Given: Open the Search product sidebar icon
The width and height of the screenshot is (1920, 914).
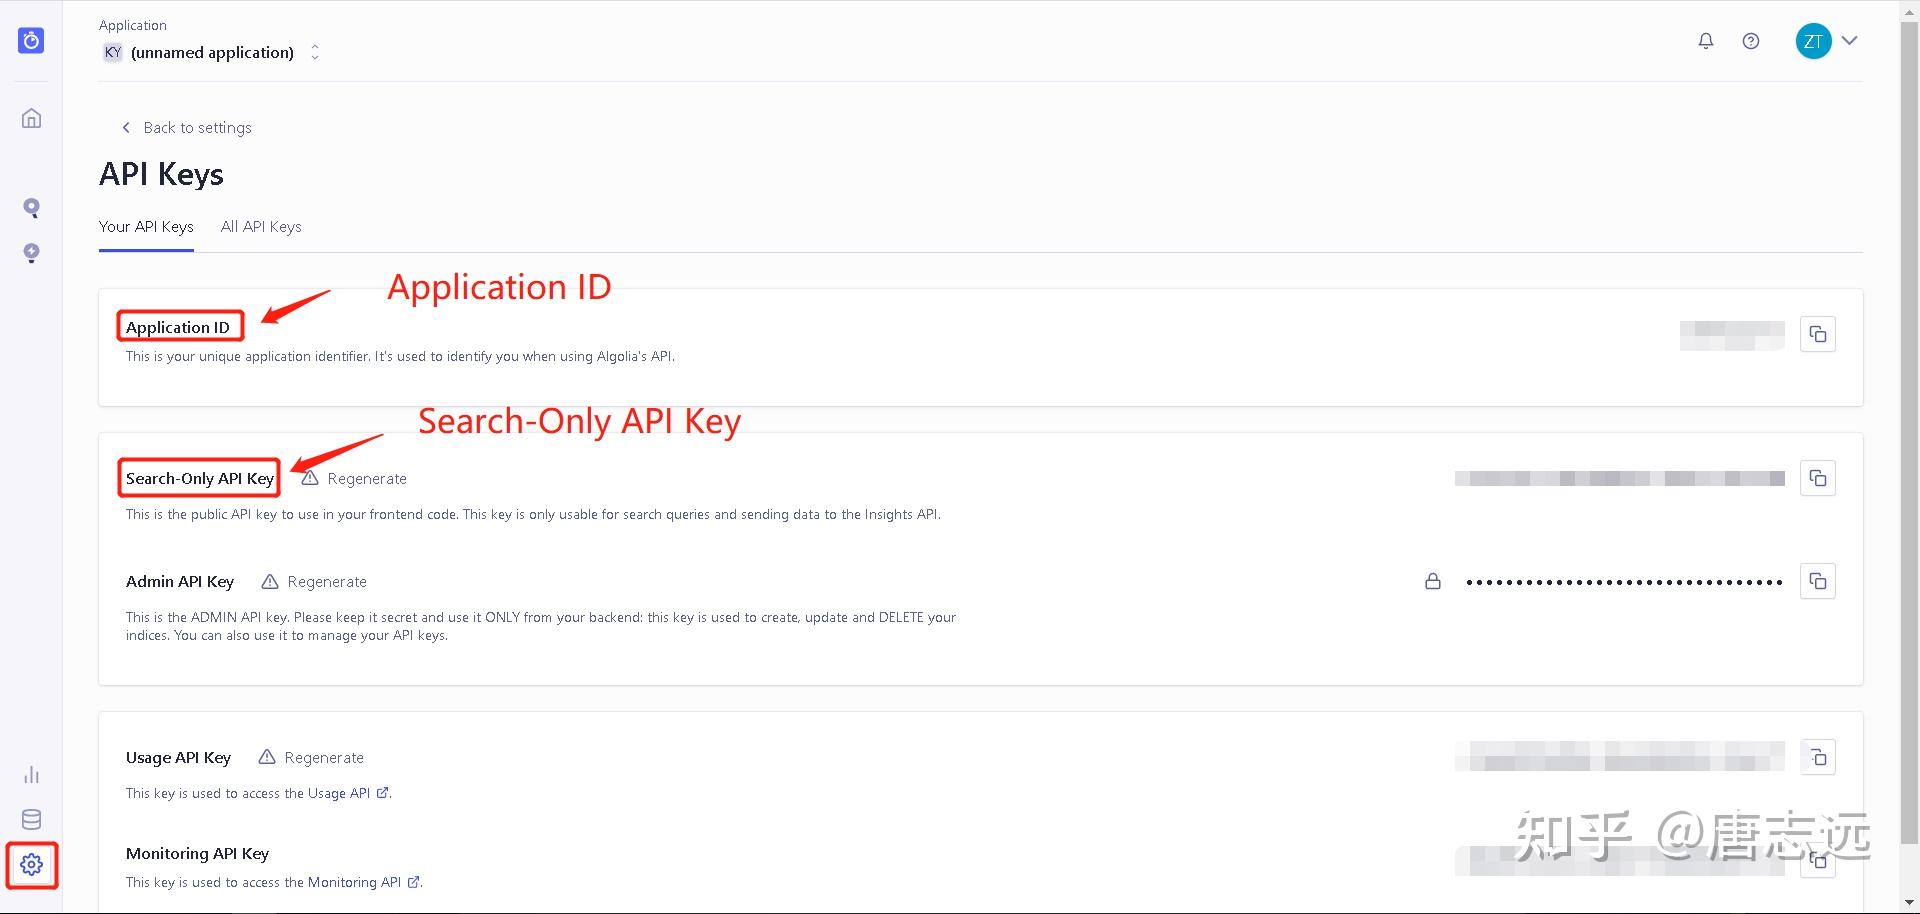Looking at the screenshot, I should (31, 208).
